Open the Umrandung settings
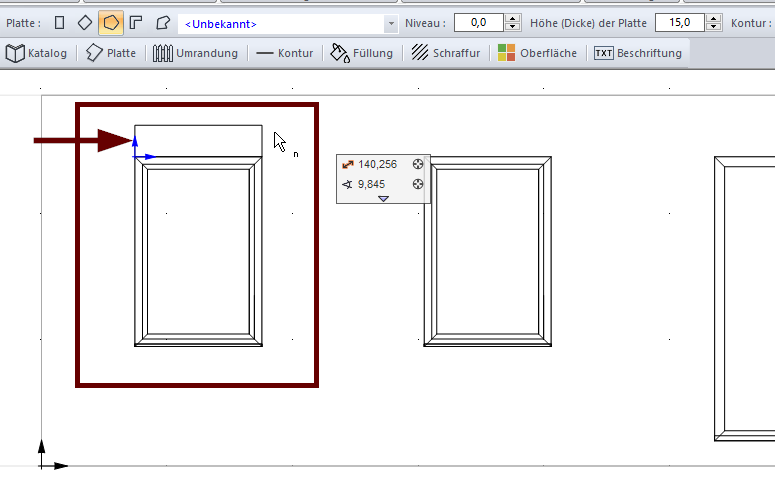Image resolution: width=775 pixels, height=488 pixels. click(x=195, y=53)
